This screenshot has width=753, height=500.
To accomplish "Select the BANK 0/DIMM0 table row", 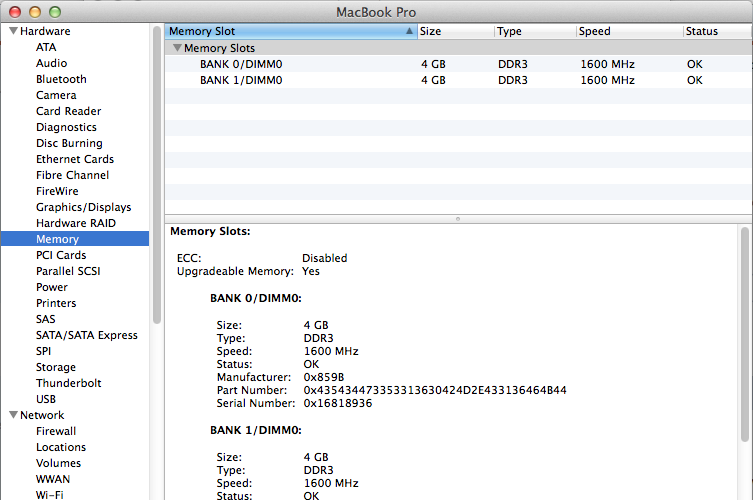I will (459, 64).
